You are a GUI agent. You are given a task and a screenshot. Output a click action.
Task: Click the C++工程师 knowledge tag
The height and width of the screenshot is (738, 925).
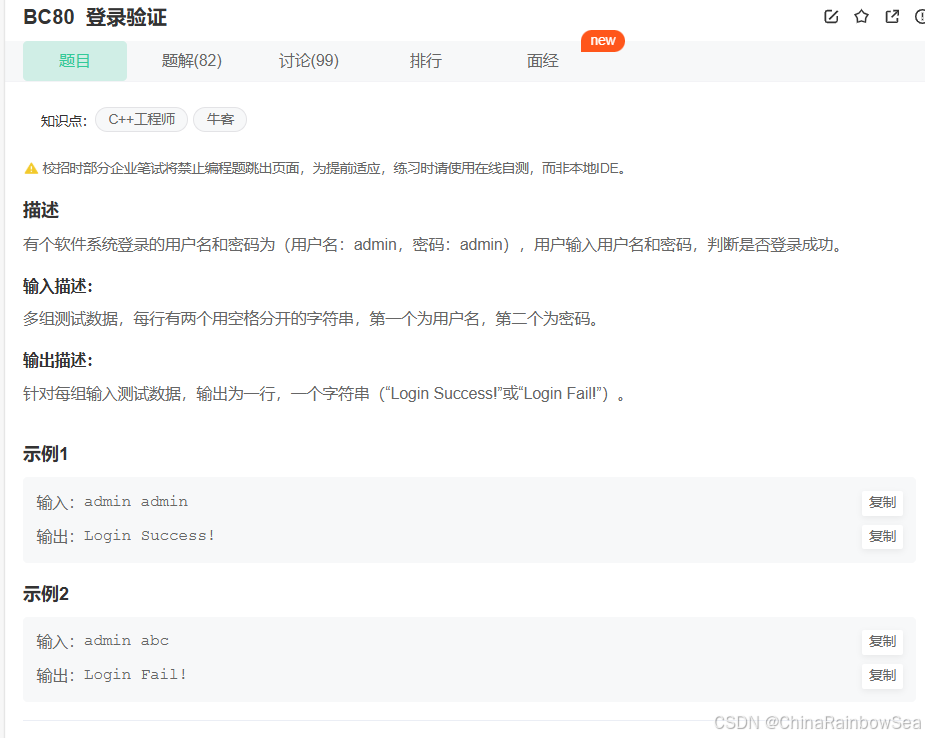142,120
